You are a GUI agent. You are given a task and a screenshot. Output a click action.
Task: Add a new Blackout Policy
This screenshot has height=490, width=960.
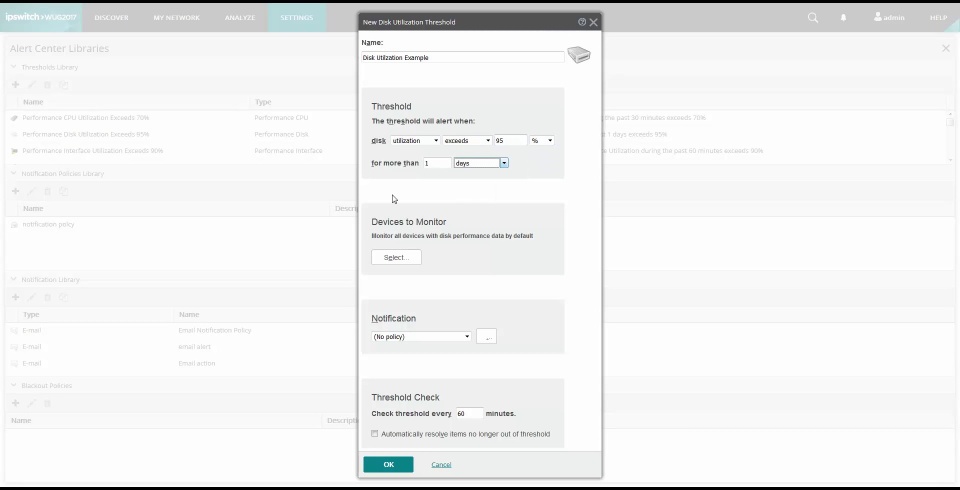15,403
